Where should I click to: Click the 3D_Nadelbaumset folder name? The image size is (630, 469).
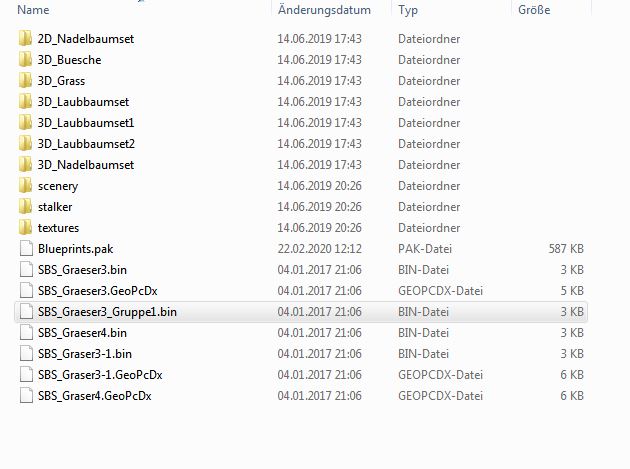coord(86,165)
